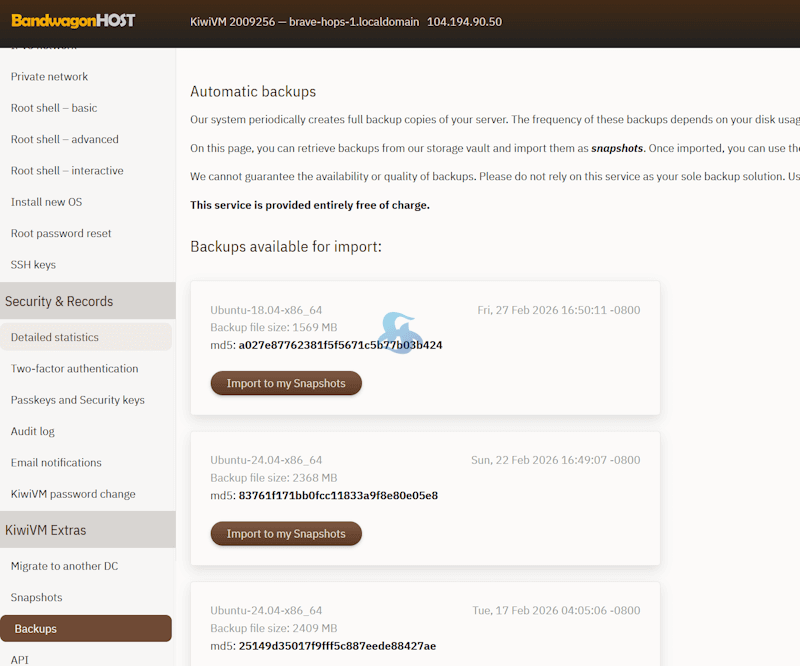Open Root password reset
The width and height of the screenshot is (800, 666).
pos(61,234)
